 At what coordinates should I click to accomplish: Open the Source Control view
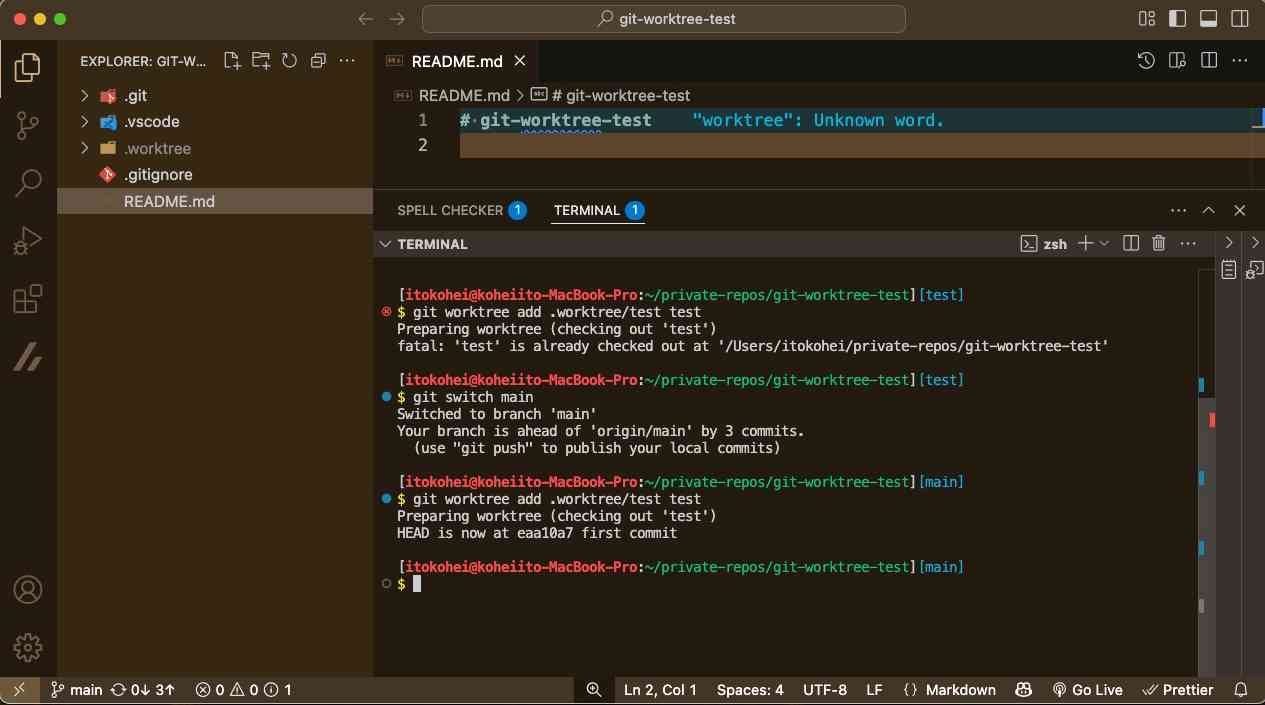[x=27, y=125]
